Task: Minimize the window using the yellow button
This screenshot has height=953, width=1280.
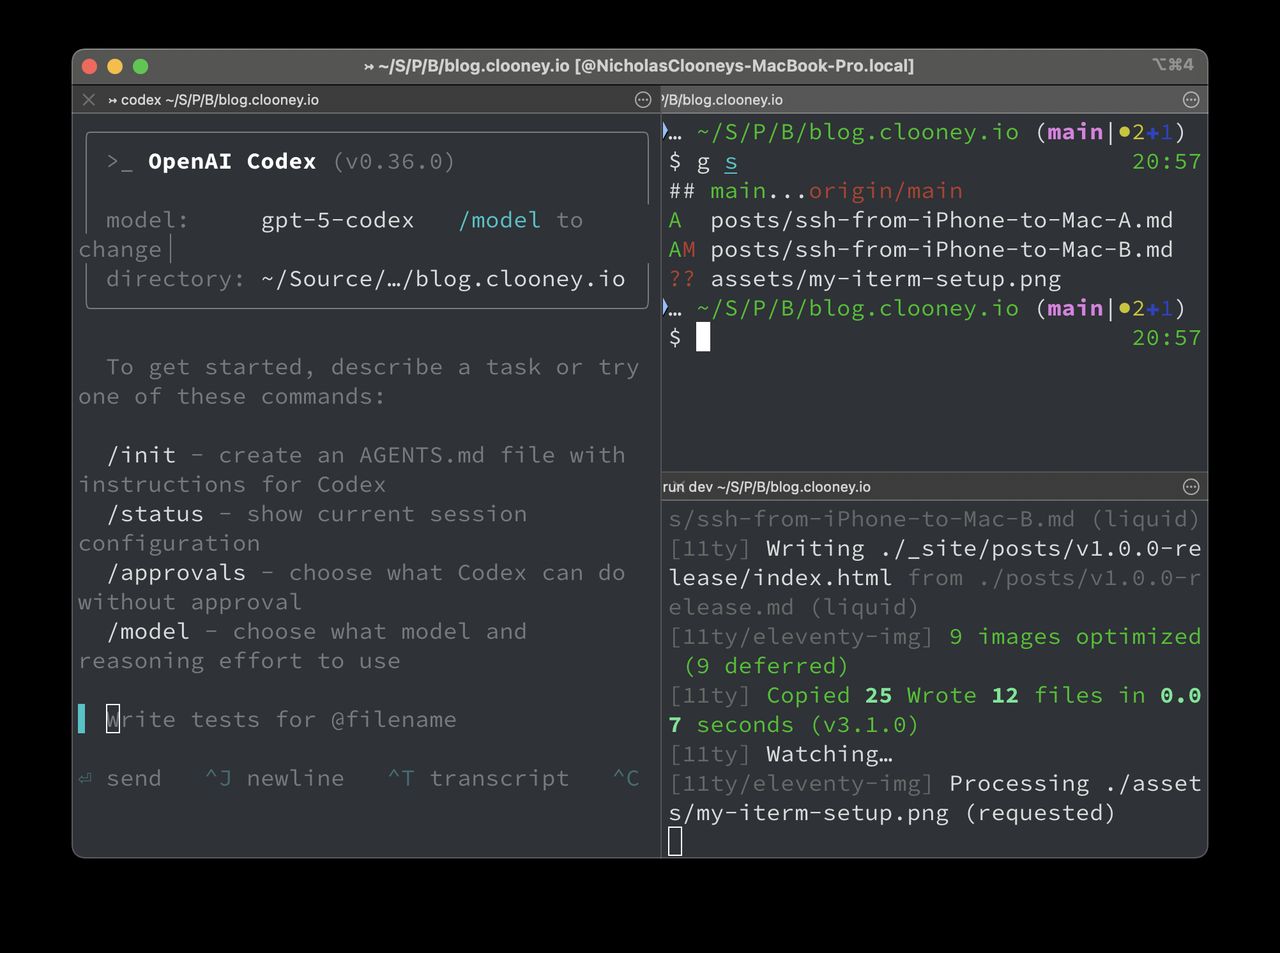Action: (115, 66)
